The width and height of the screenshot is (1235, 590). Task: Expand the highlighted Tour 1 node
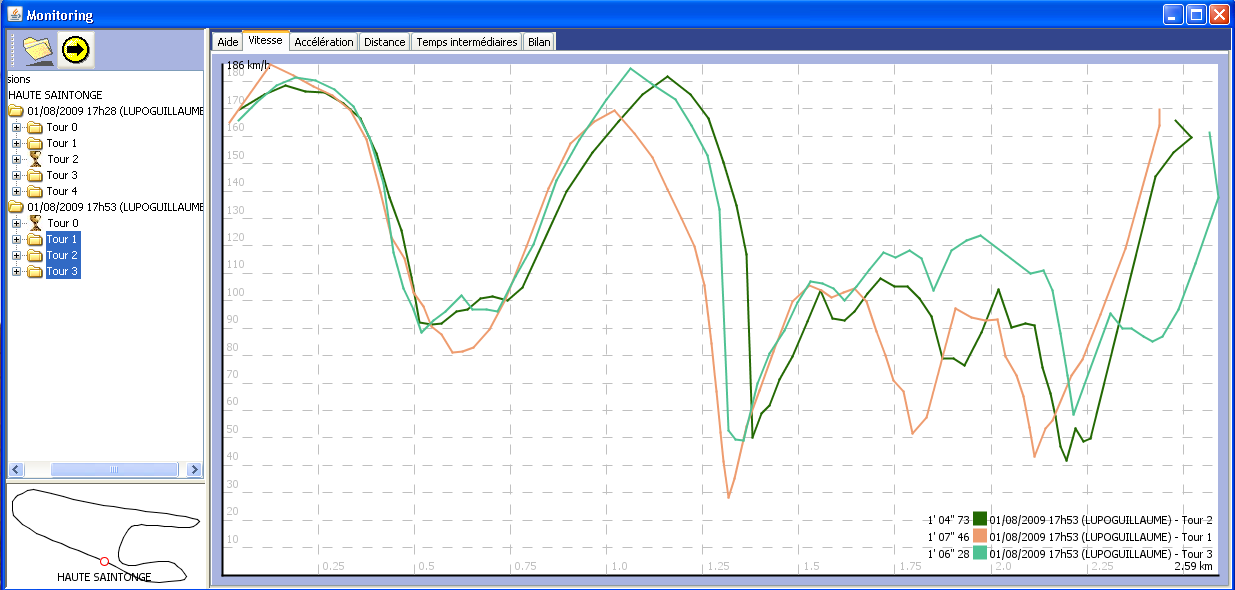point(17,239)
